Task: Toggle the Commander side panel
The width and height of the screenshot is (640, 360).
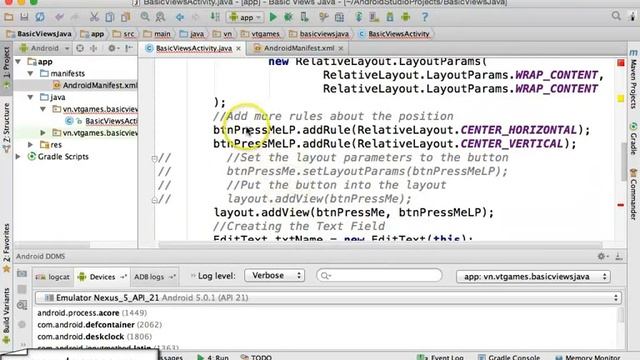Action: (633, 194)
